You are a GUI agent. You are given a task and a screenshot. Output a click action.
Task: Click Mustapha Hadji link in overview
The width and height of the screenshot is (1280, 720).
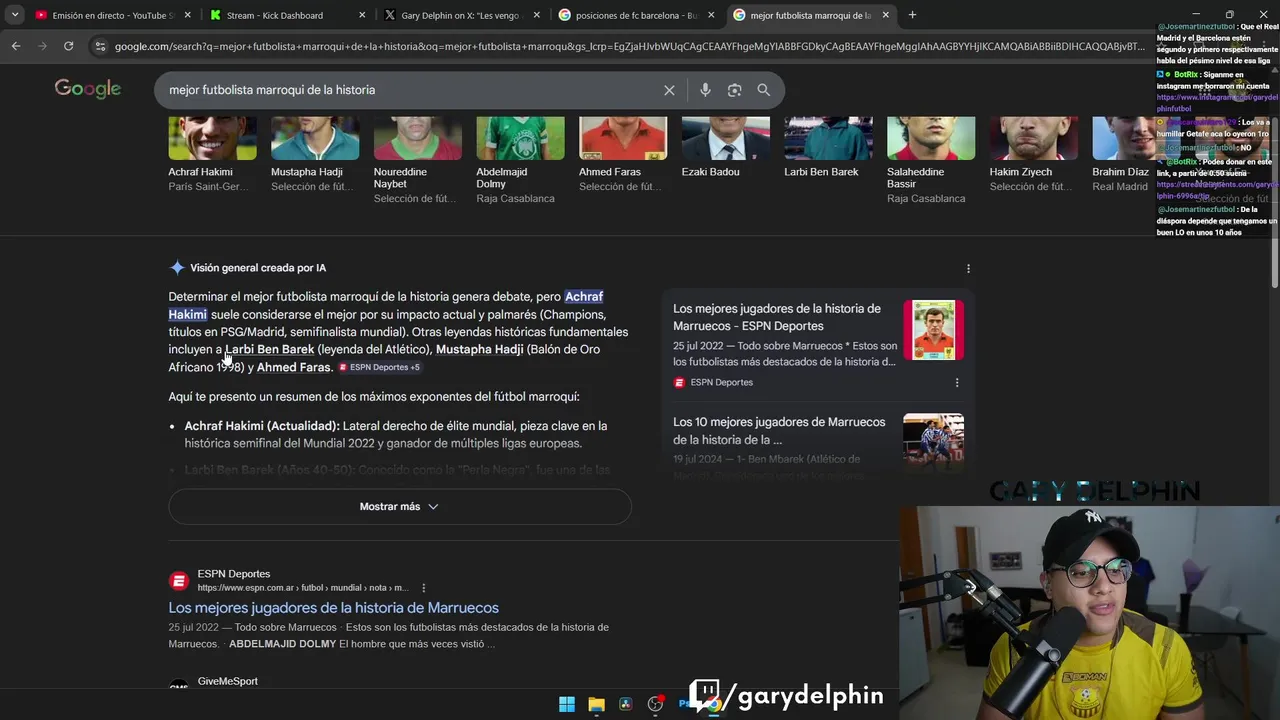pyautogui.click(x=479, y=349)
